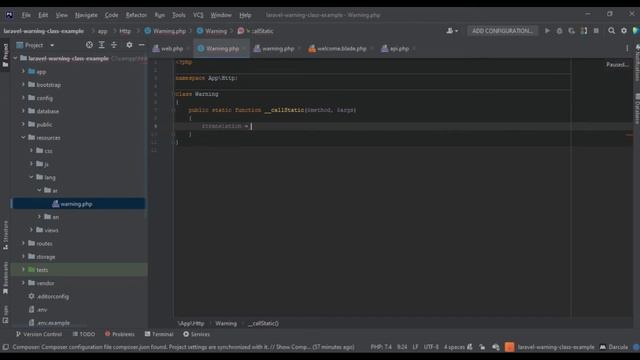Open the File menu
Image resolution: width=640 pixels, height=360 pixels.
point(26,15)
